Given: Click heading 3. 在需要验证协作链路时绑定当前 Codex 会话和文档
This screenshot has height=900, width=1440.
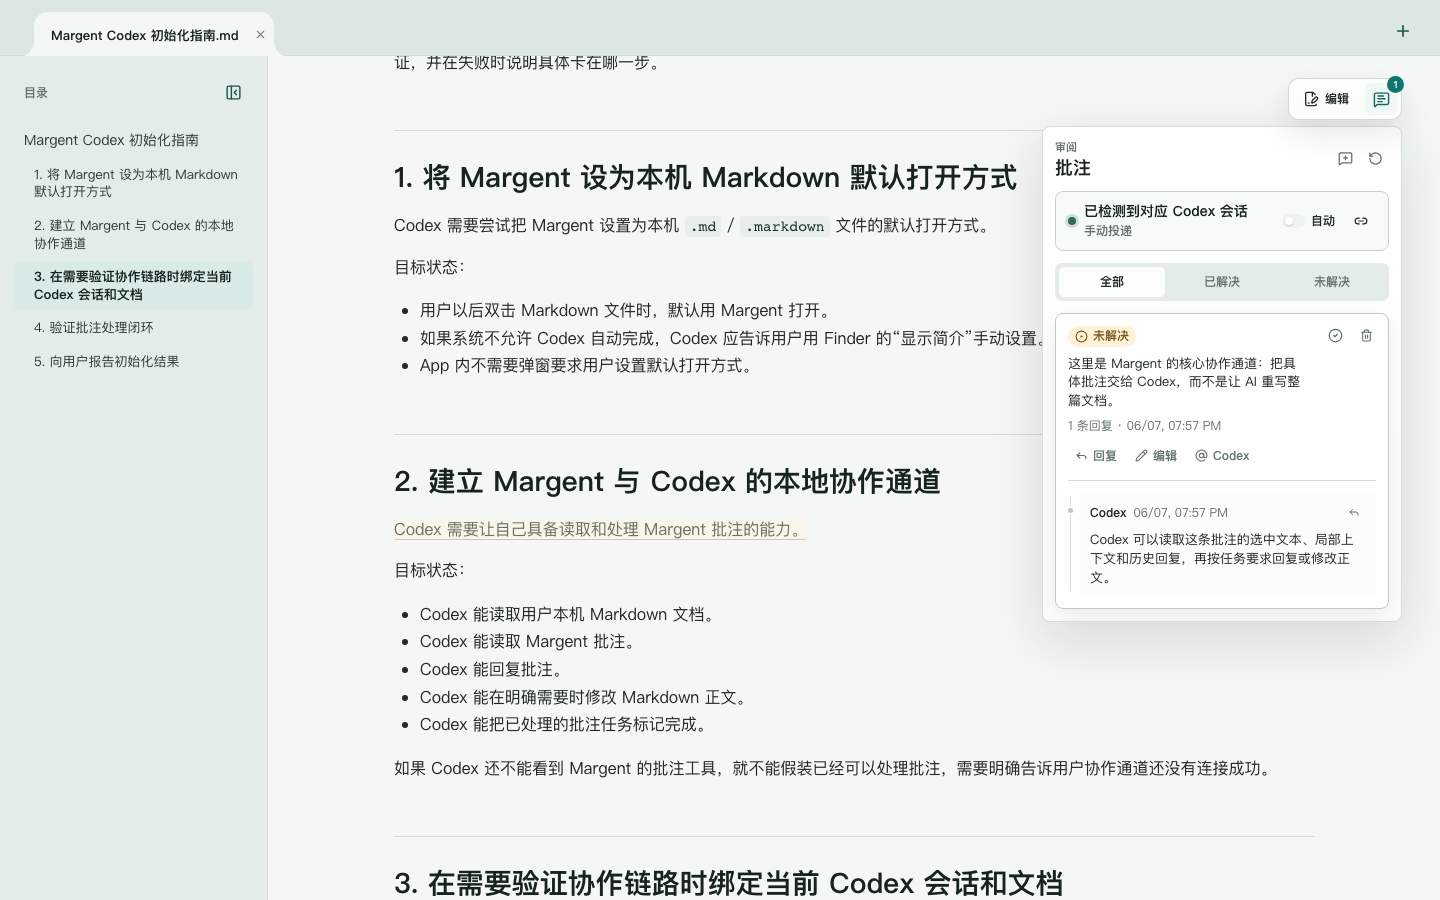Looking at the screenshot, I should click(x=728, y=884).
